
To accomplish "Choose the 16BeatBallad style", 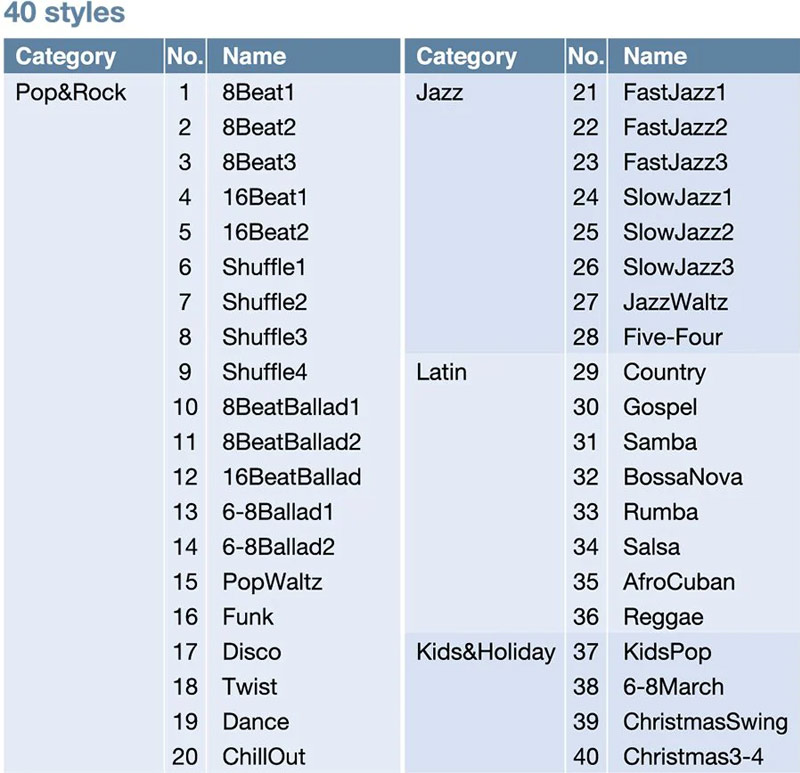I will tap(292, 477).
